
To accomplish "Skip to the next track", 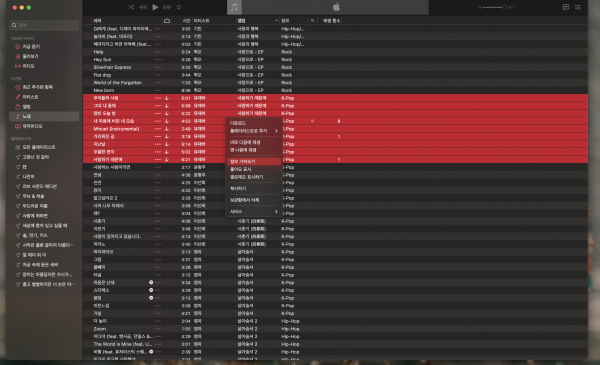I will coord(167,7).
